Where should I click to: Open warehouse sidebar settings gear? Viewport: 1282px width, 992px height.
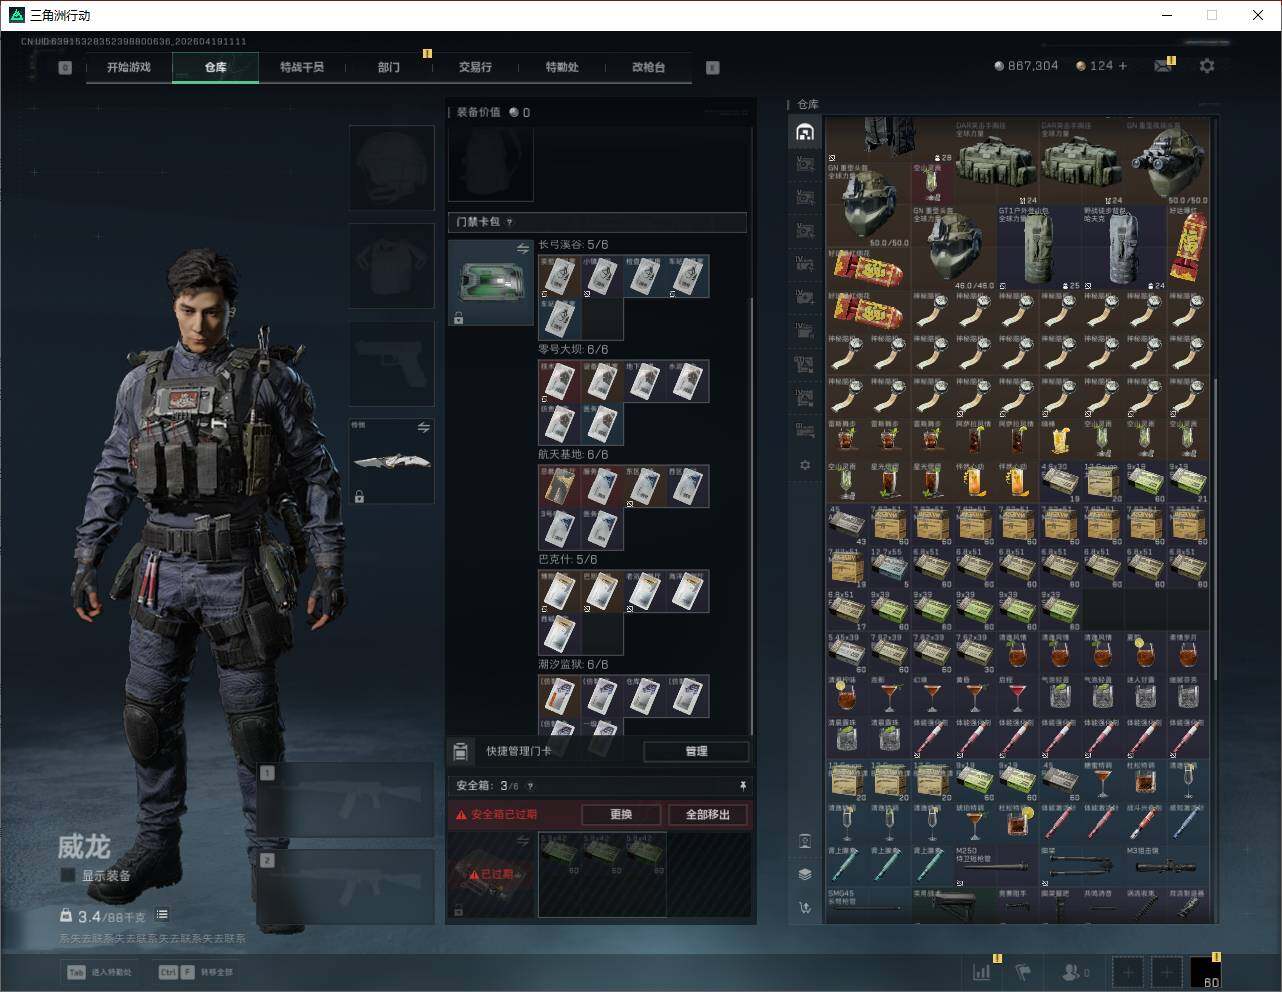click(805, 465)
